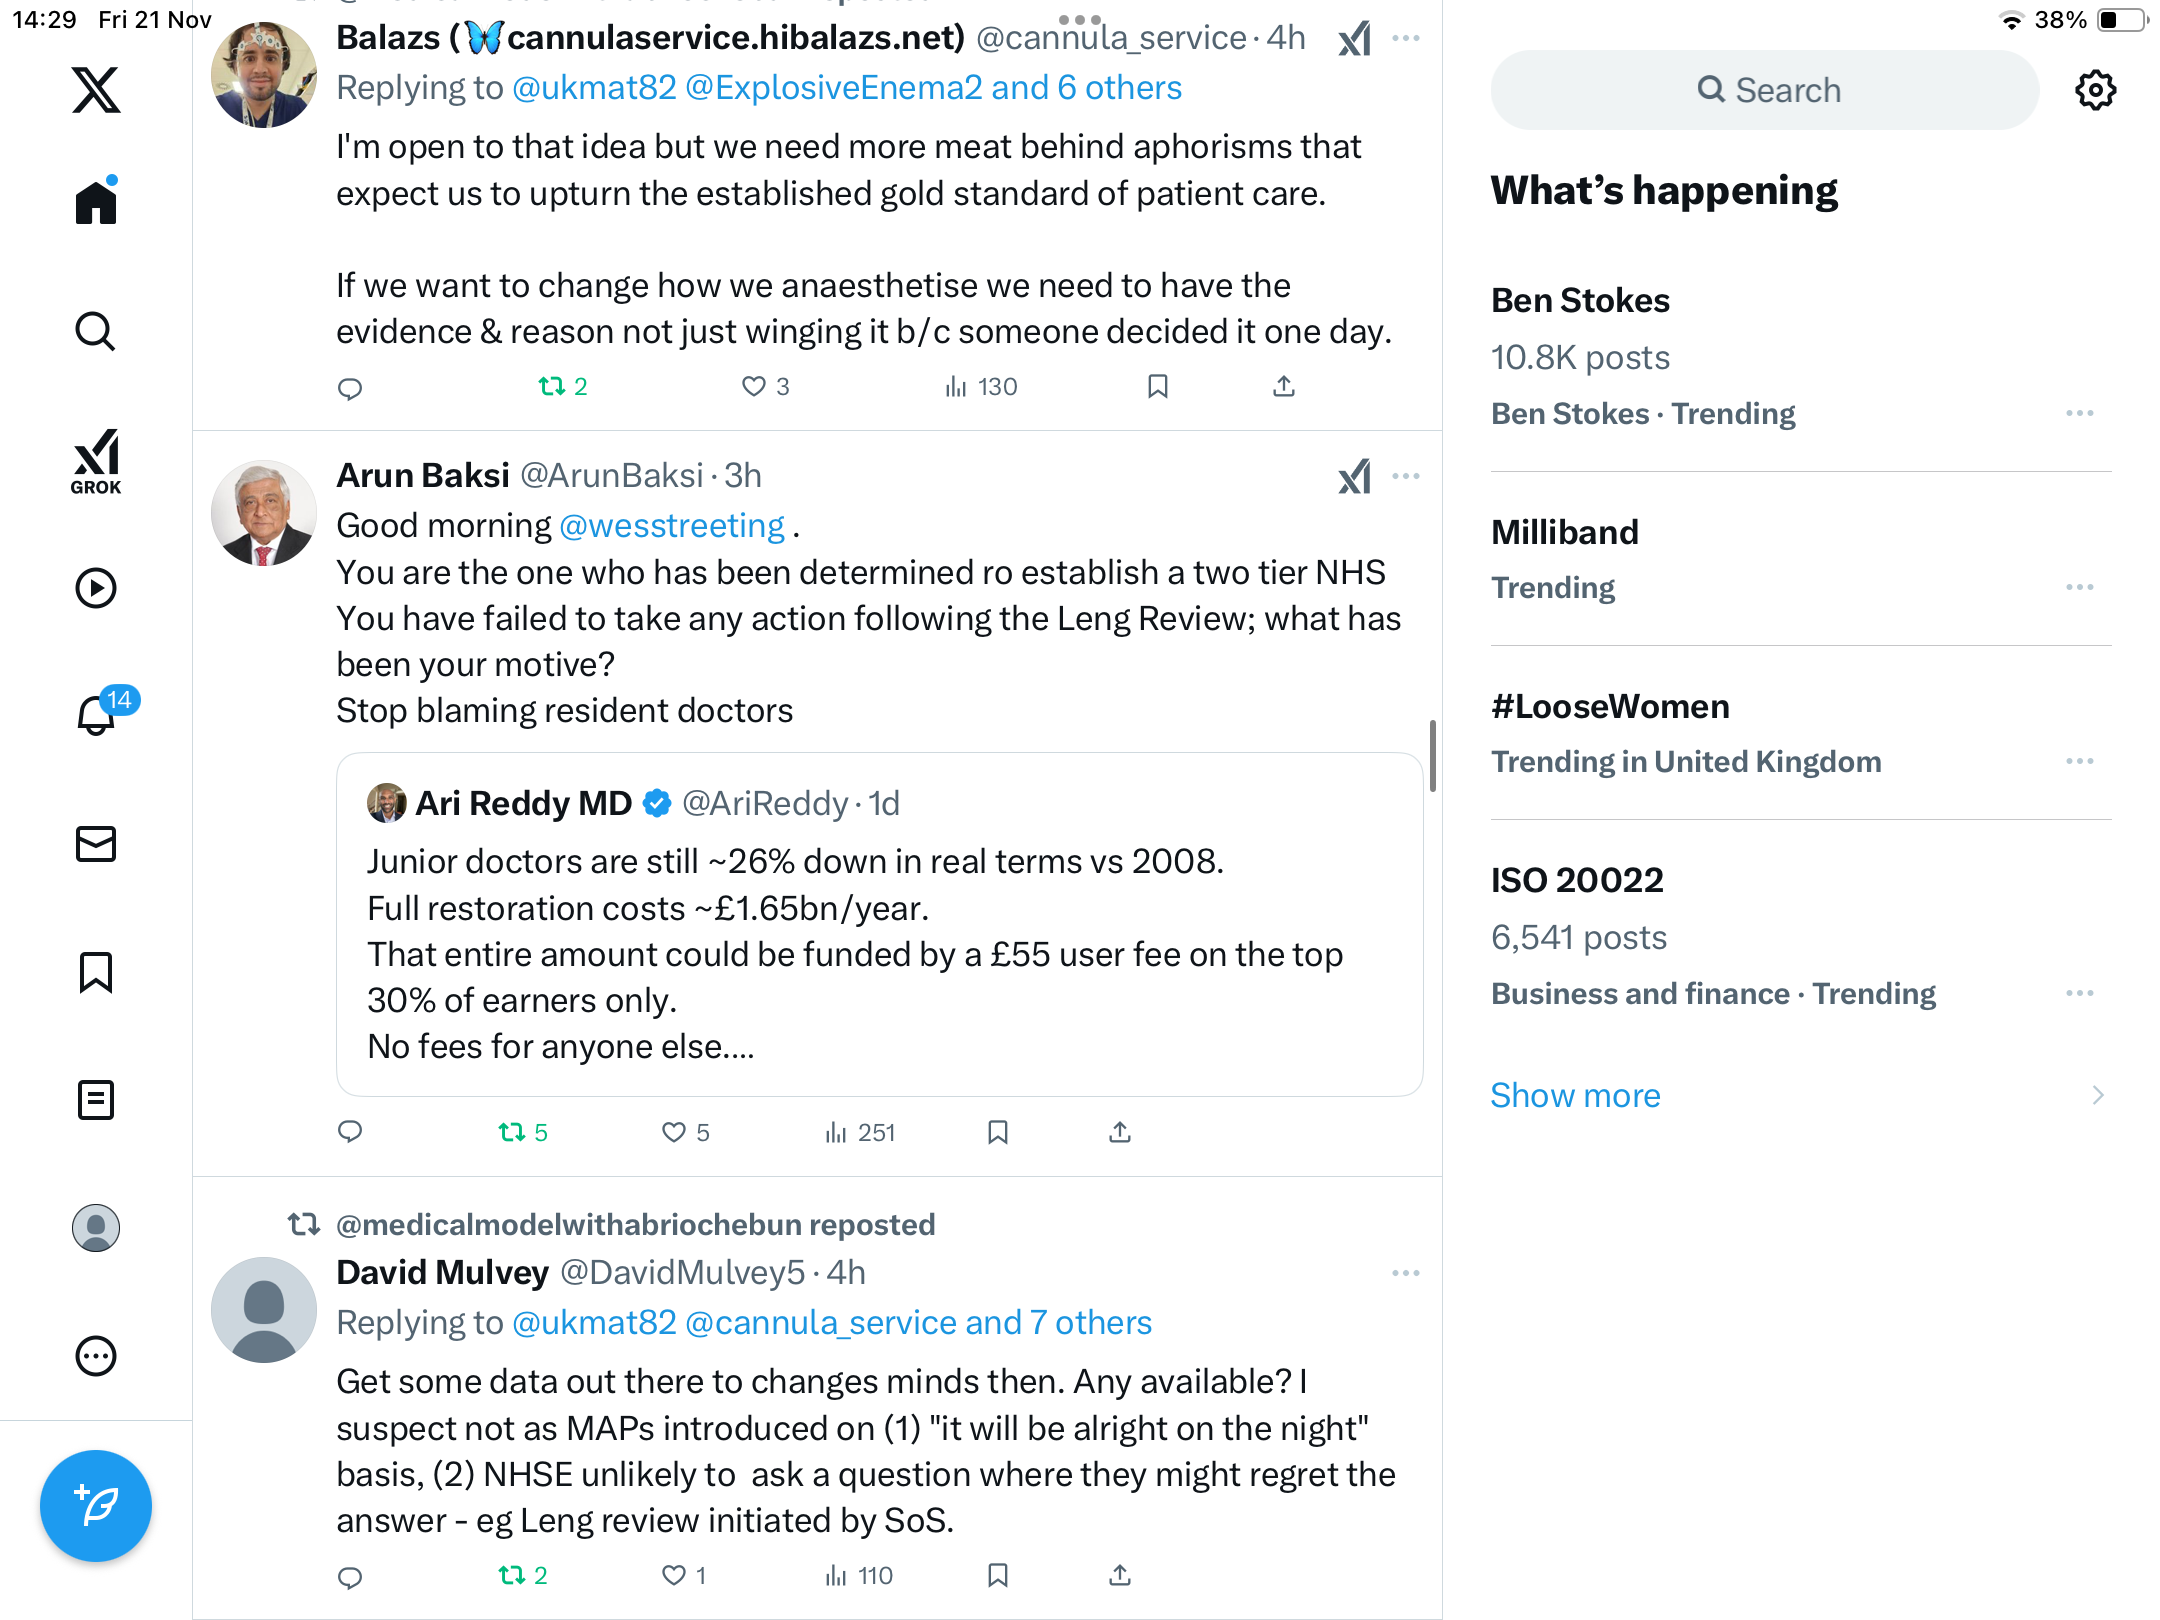Open the Bookmarks sidebar icon
Screen dimensions: 2160x1620
point(96,972)
